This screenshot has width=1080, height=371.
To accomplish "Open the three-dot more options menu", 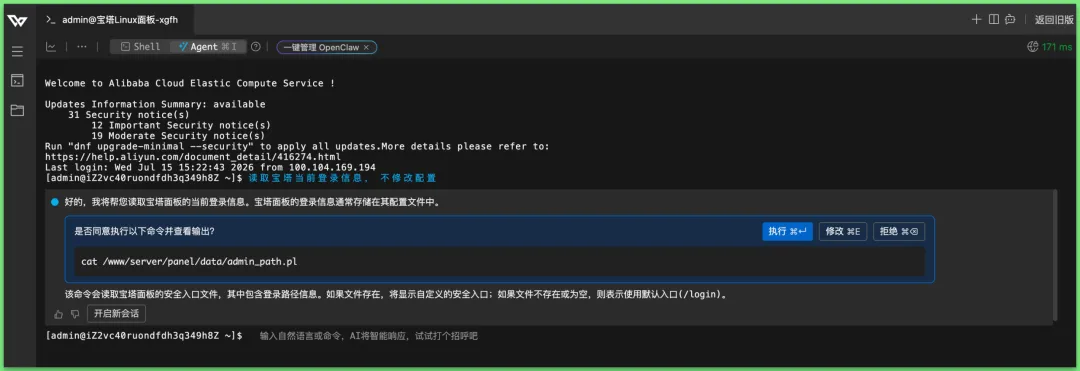I will 82,47.
